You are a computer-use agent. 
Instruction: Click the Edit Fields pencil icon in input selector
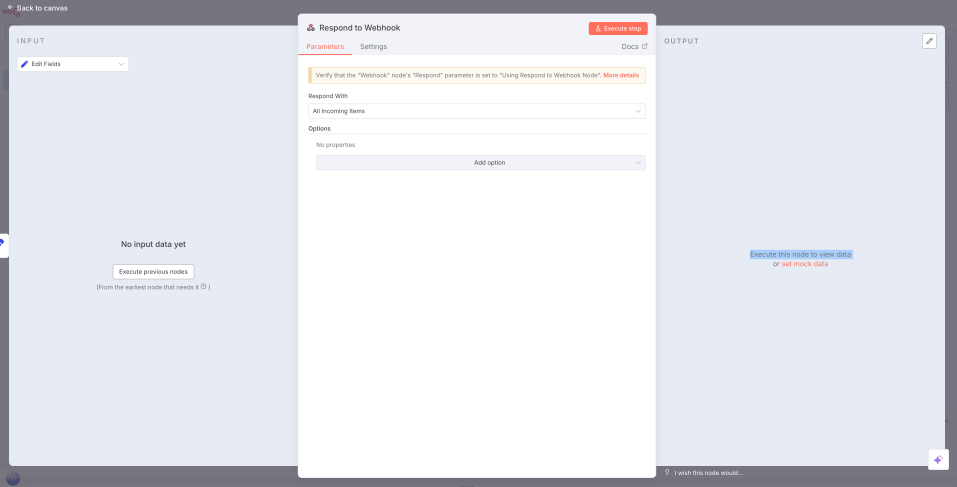25,64
